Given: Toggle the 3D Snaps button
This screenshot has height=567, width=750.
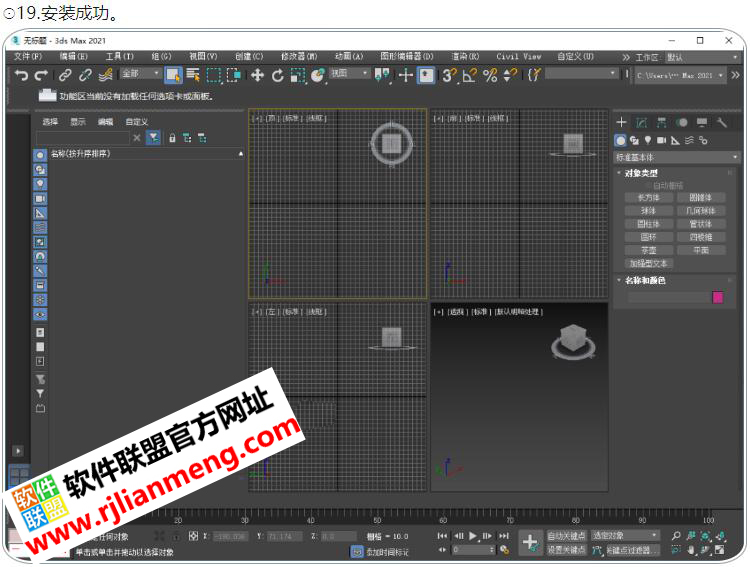Looking at the screenshot, I should pos(449,75).
